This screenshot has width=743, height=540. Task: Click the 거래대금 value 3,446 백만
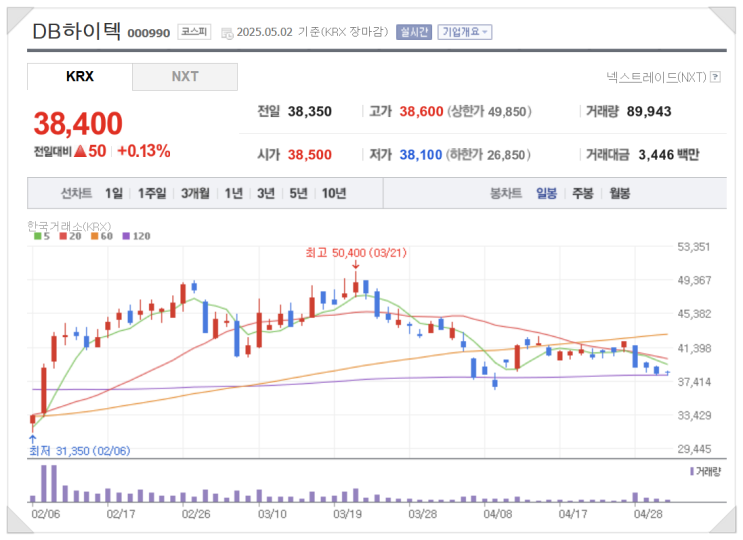(x=669, y=155)
